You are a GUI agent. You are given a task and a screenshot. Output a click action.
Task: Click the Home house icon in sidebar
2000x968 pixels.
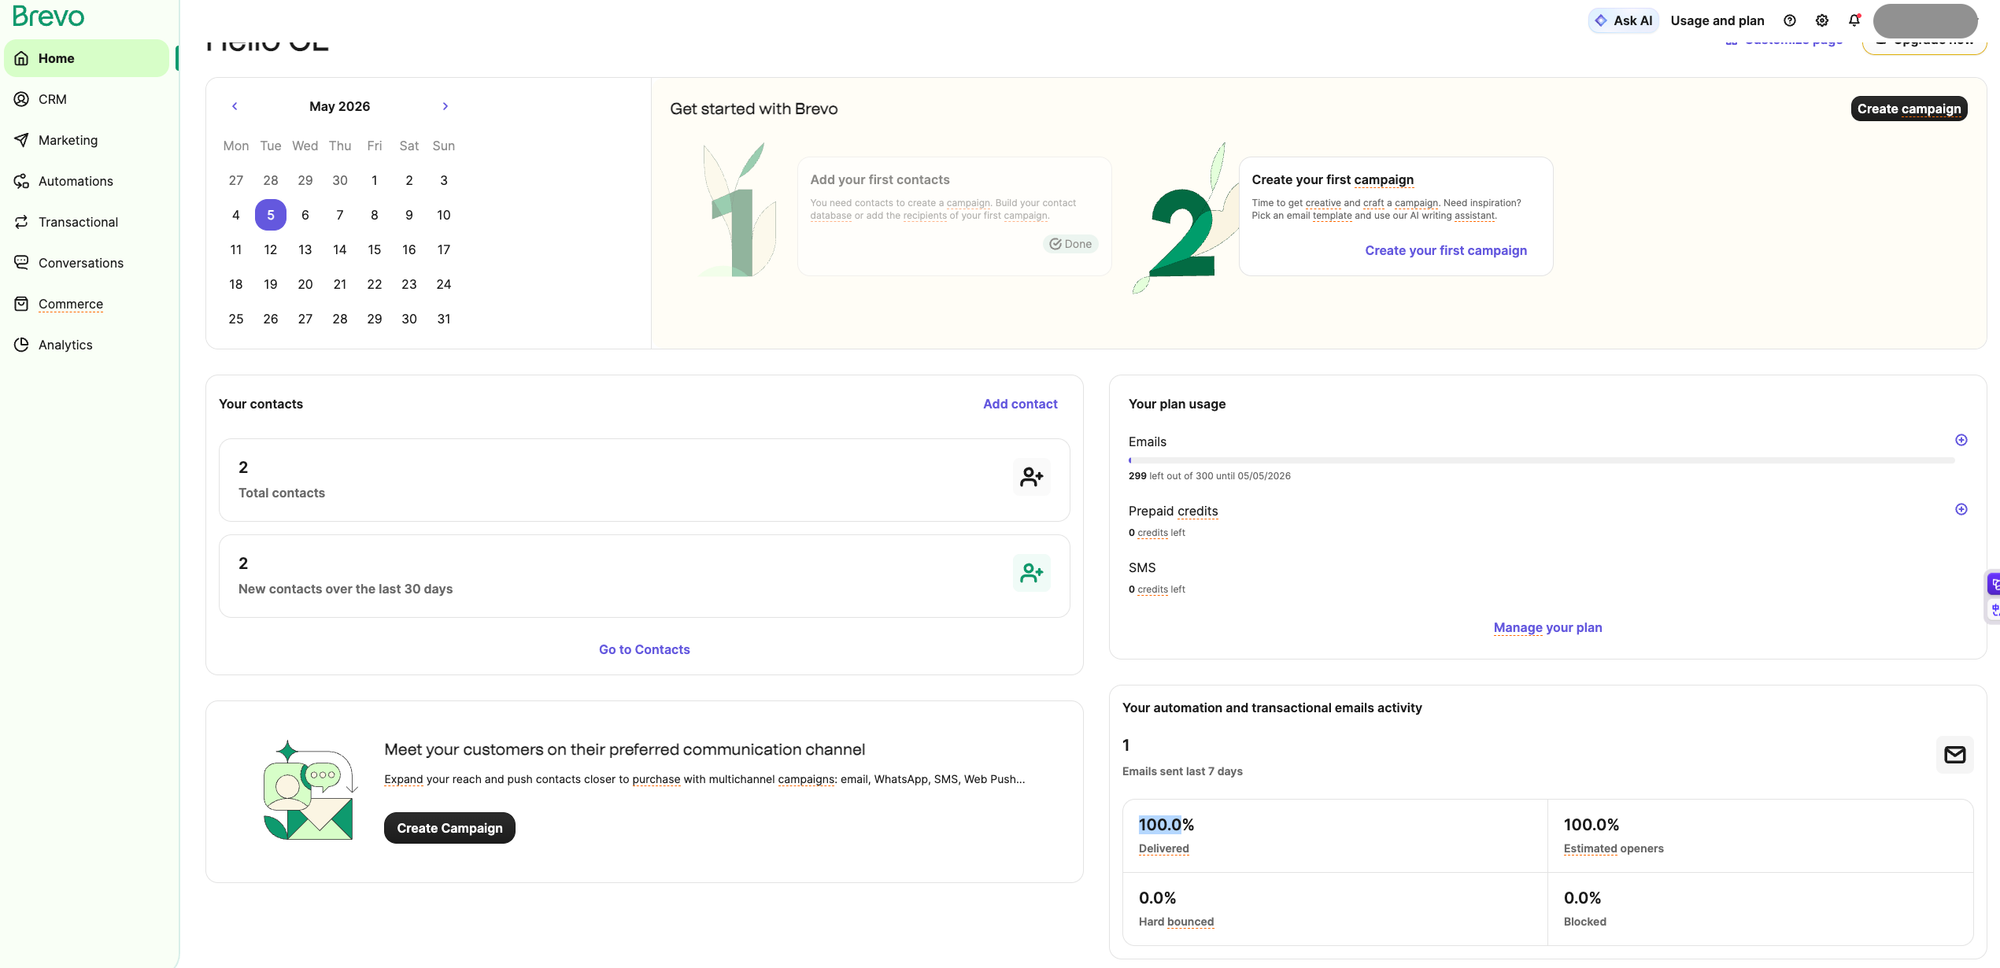click(x=21, y=58)
